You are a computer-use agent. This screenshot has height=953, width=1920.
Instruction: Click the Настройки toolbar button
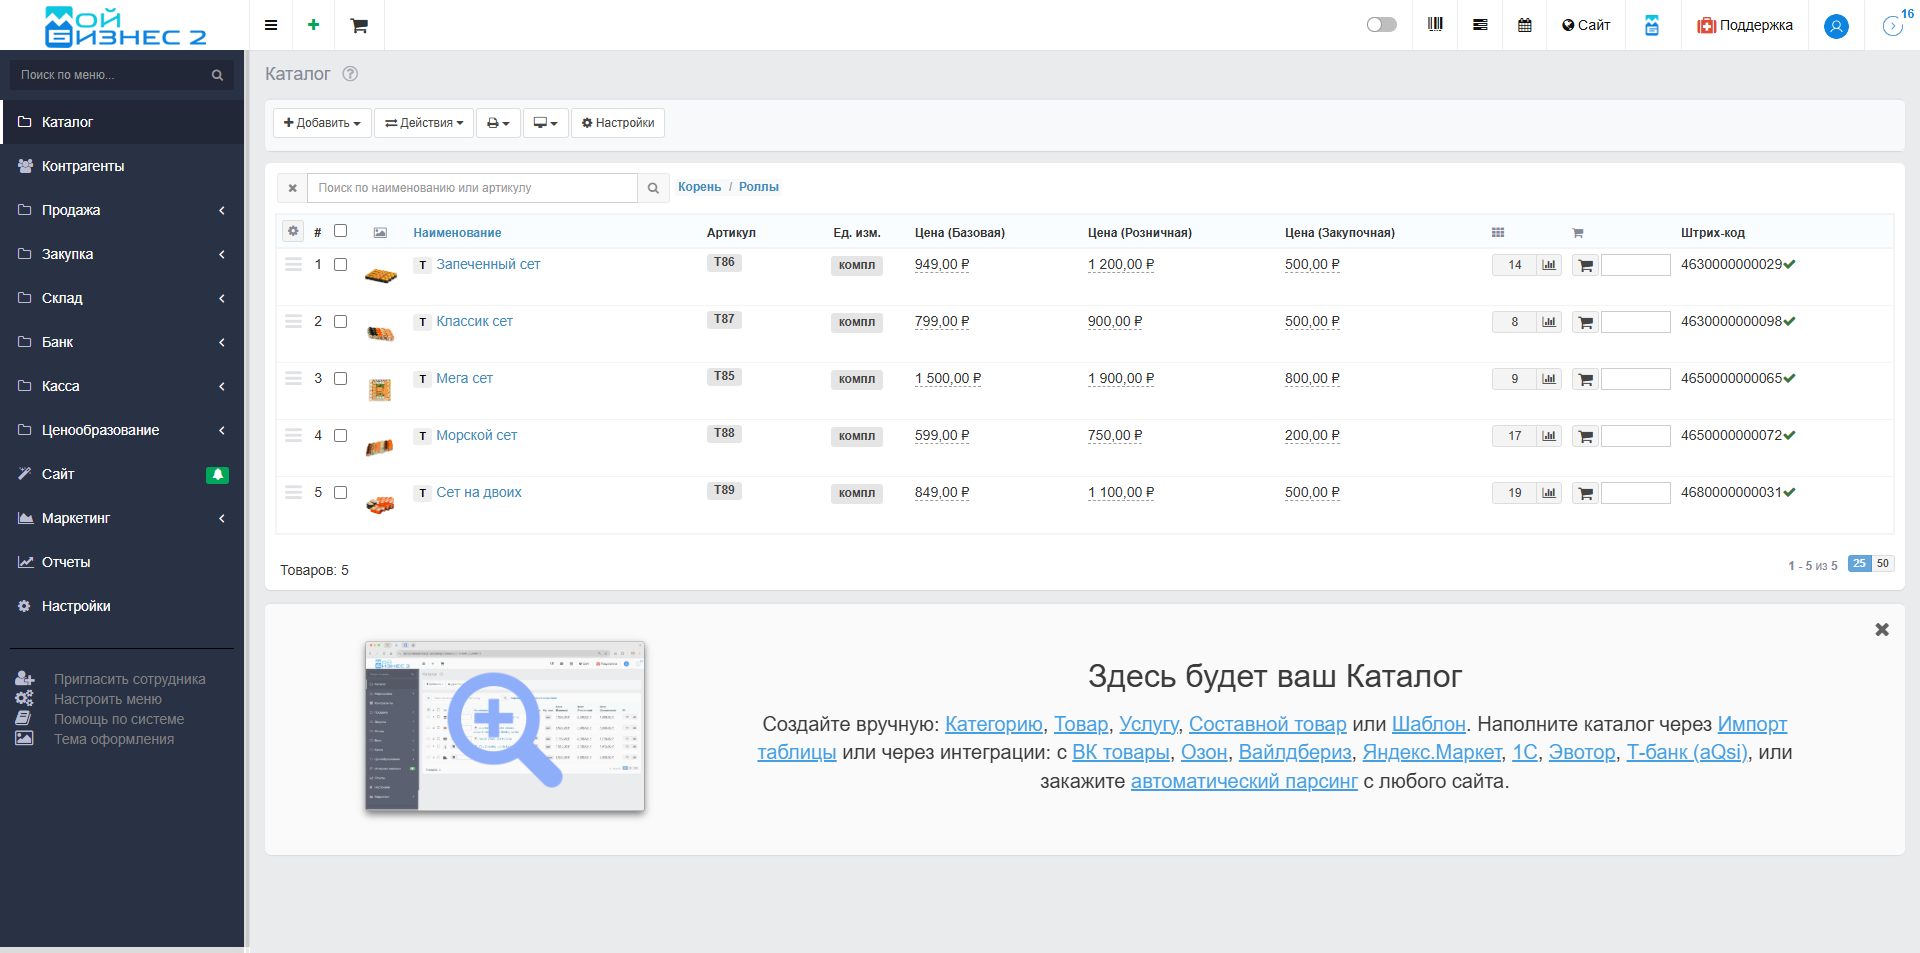pyautogui.click(x=618, y=123)
